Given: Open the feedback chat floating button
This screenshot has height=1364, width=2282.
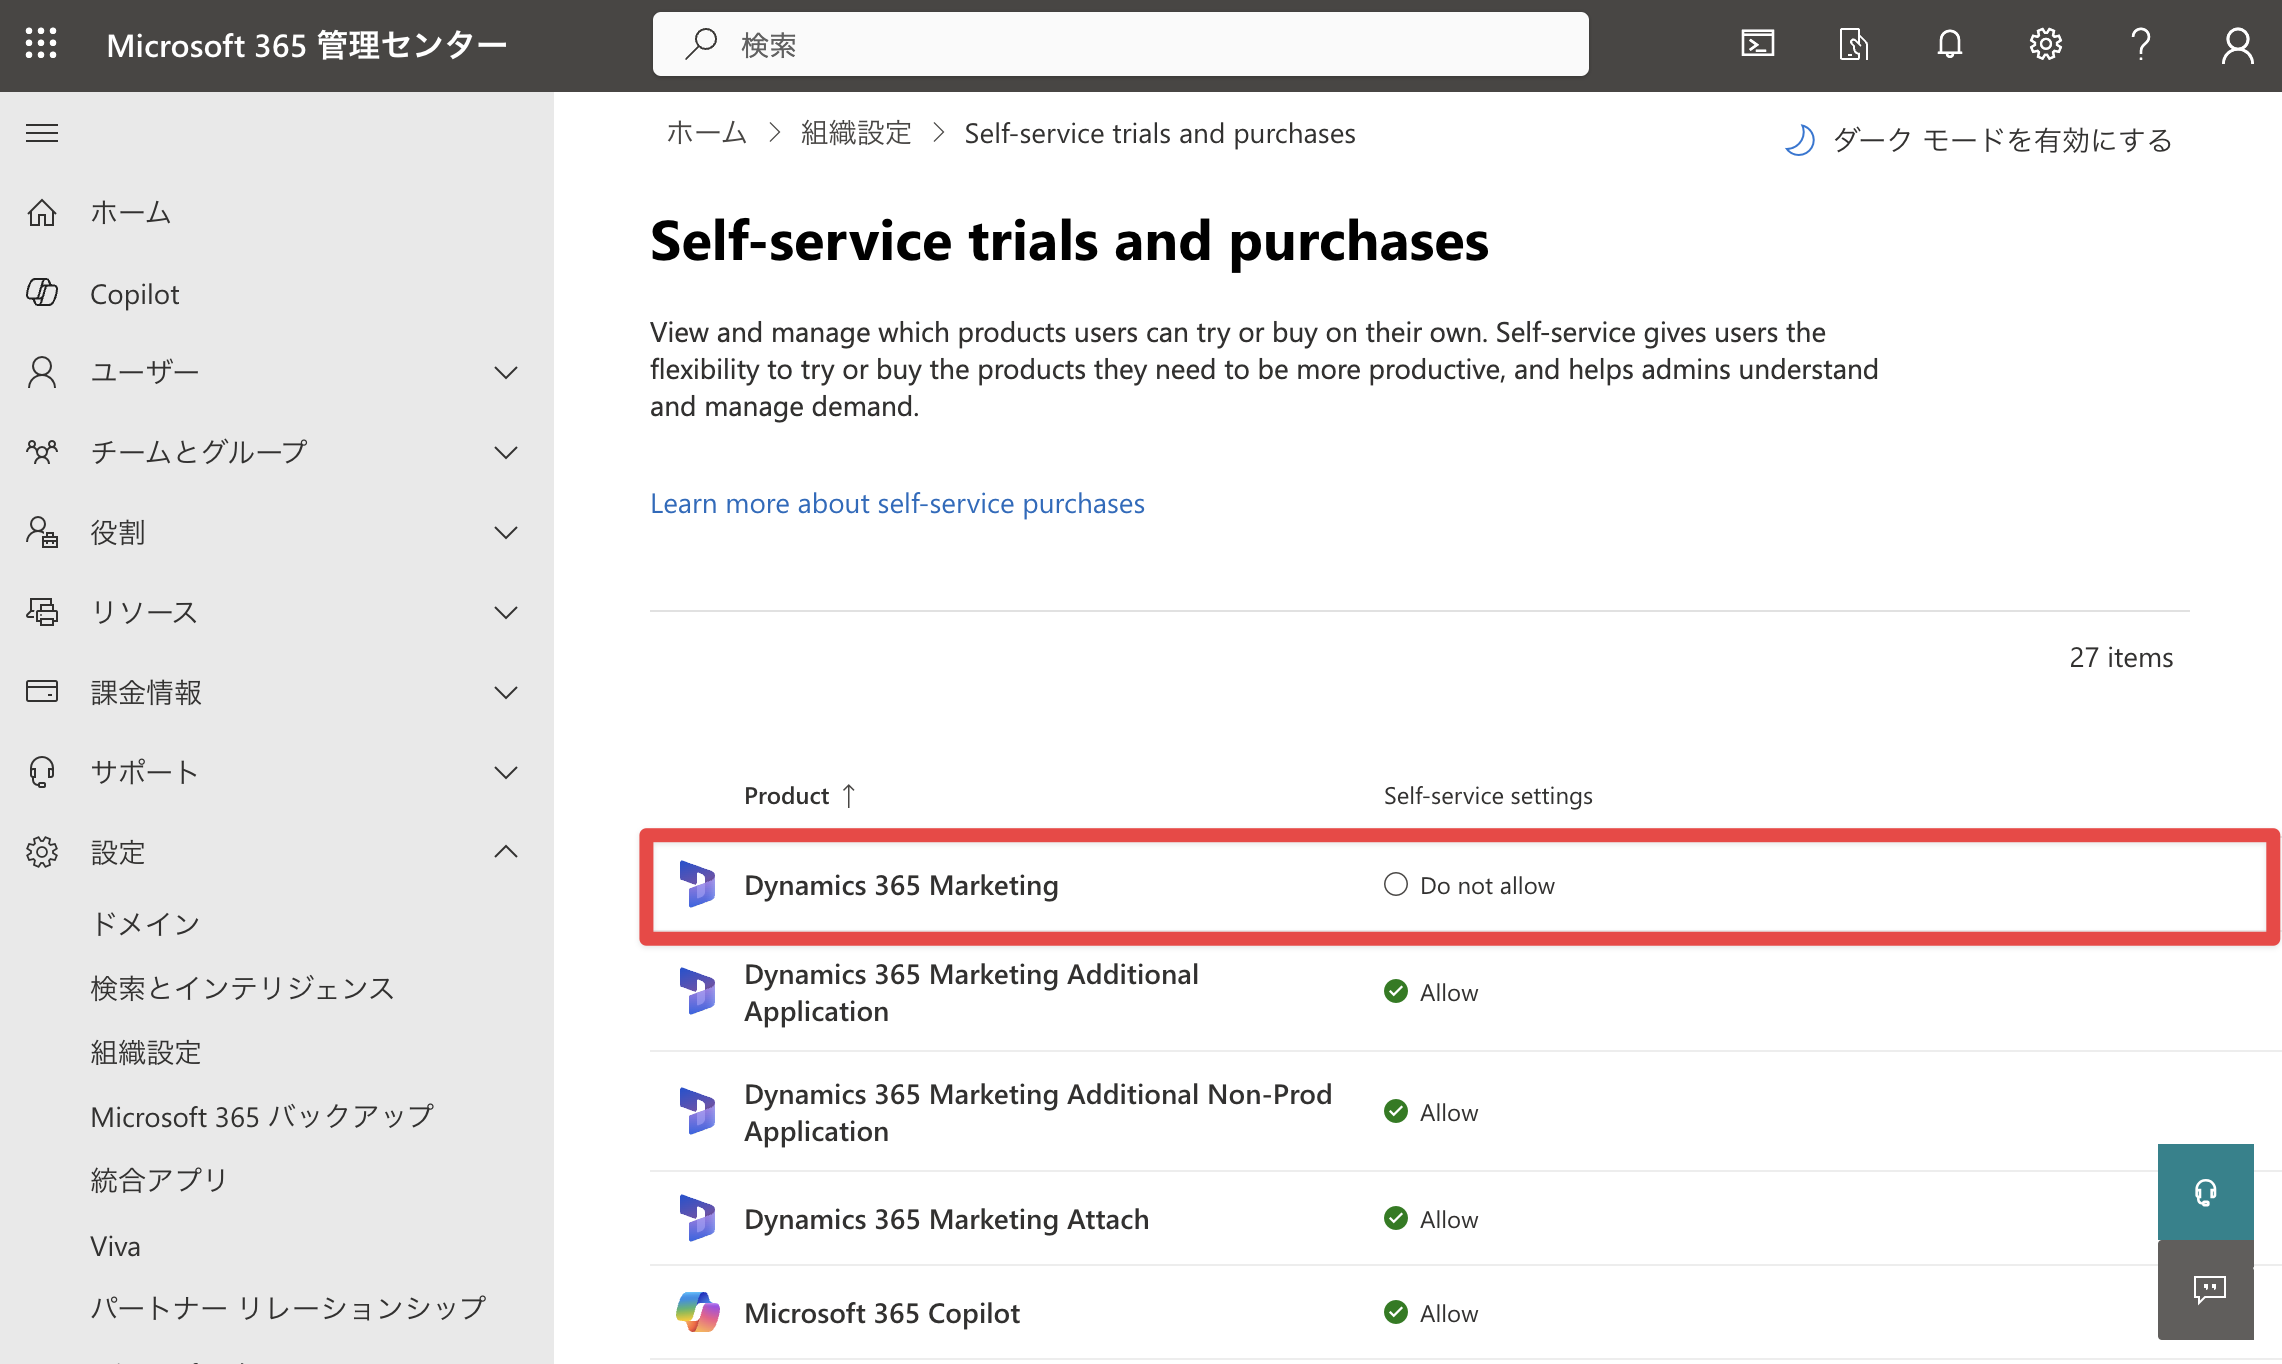Looking at the screenshot, I should [2205, 1290].
